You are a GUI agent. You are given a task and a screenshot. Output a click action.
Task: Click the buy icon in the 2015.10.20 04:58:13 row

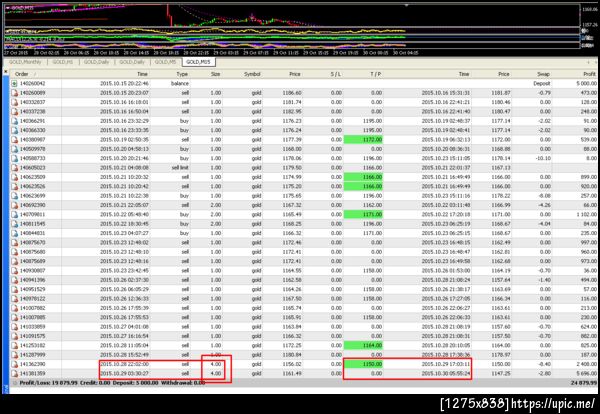pos(15,149)
